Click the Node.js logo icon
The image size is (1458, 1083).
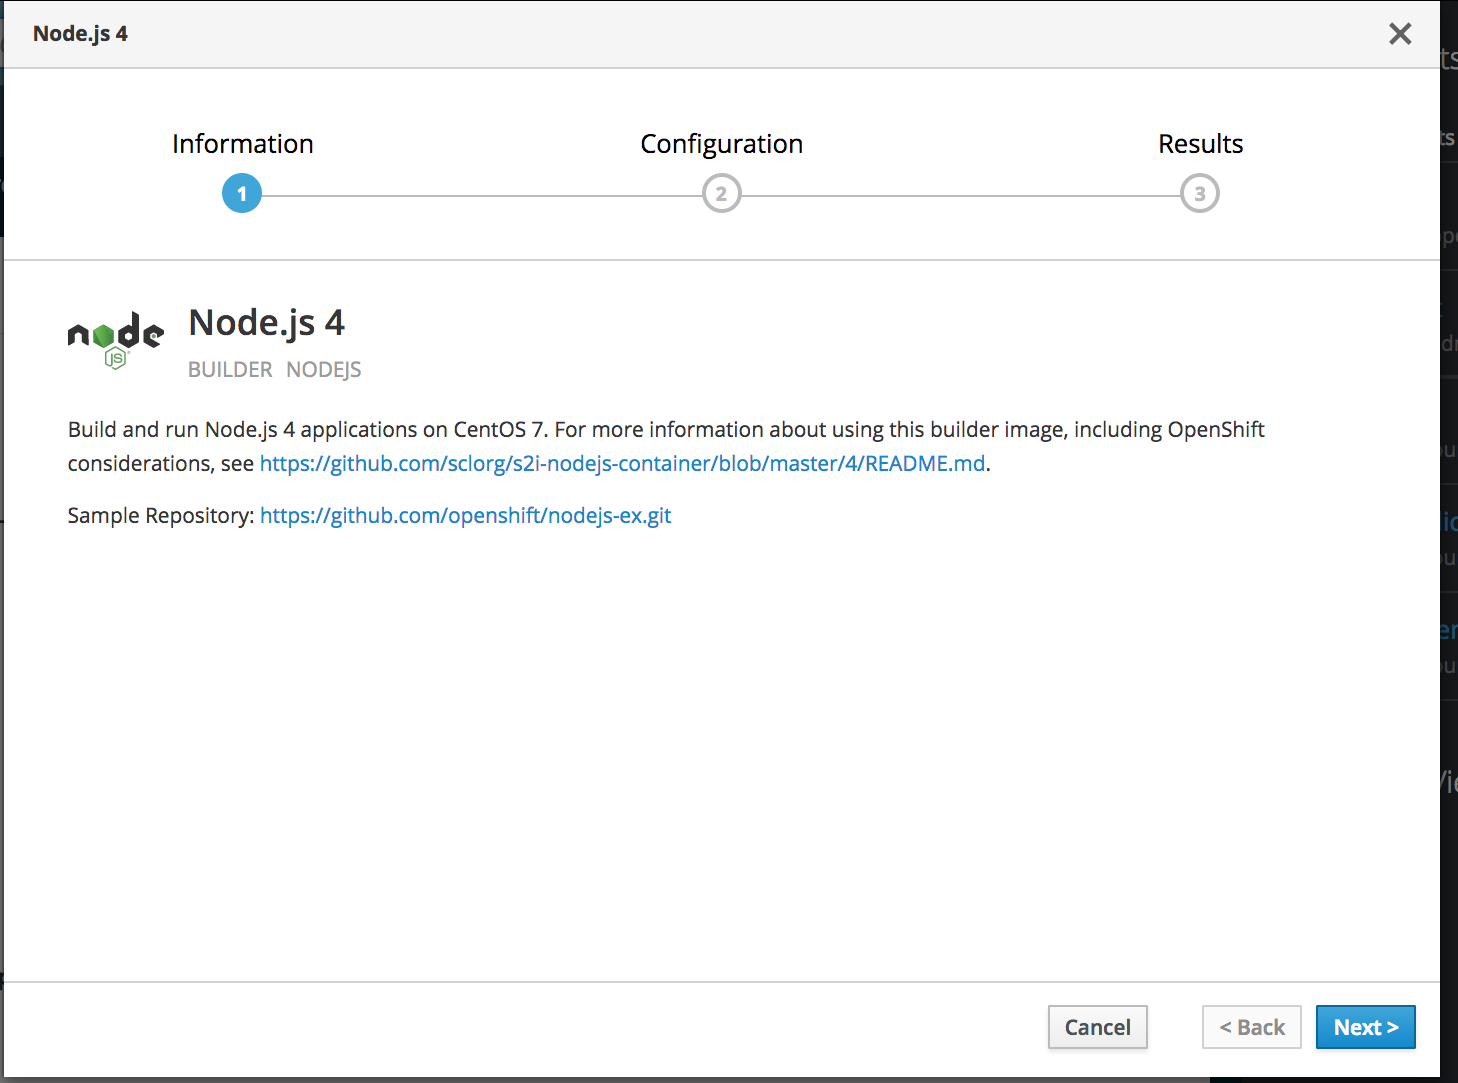[x=116, y=341]
